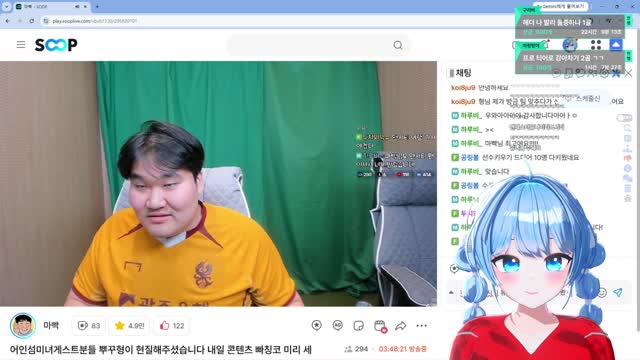Click the clip recording icon

tap(380, 326)
